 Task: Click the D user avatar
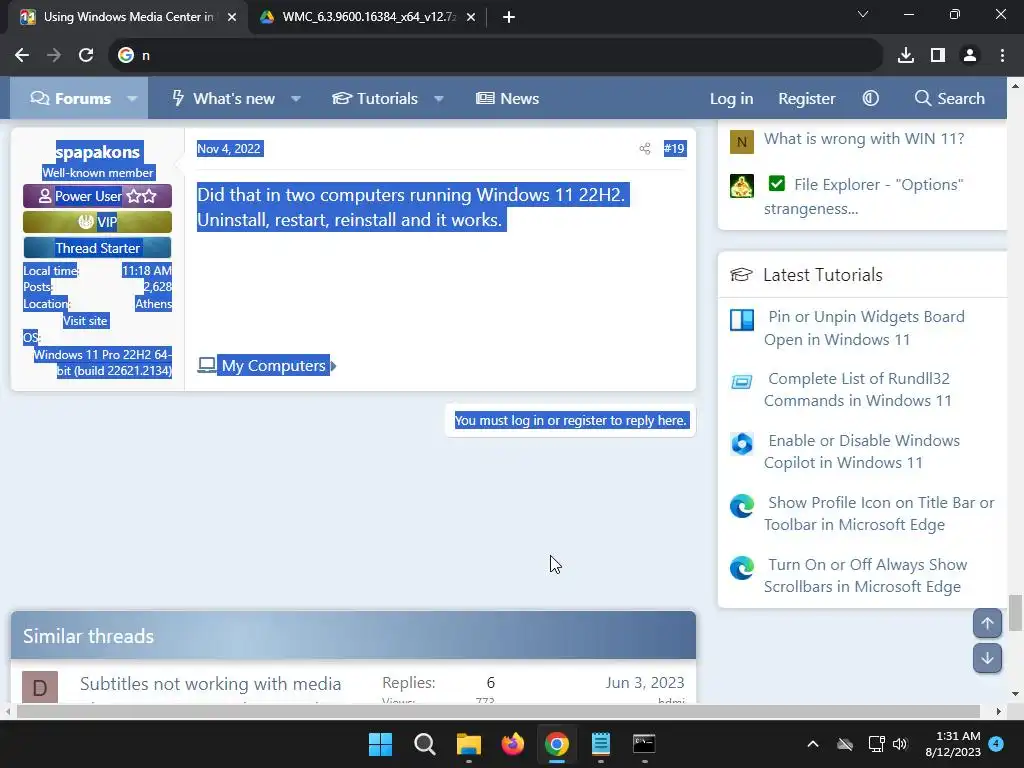tap(40, 687)
